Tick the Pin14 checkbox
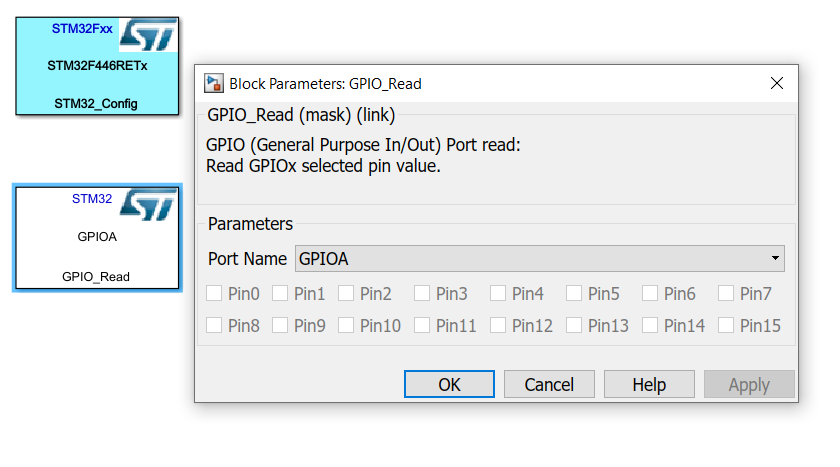The image size is (840, 467). click(x=650, y=325)
